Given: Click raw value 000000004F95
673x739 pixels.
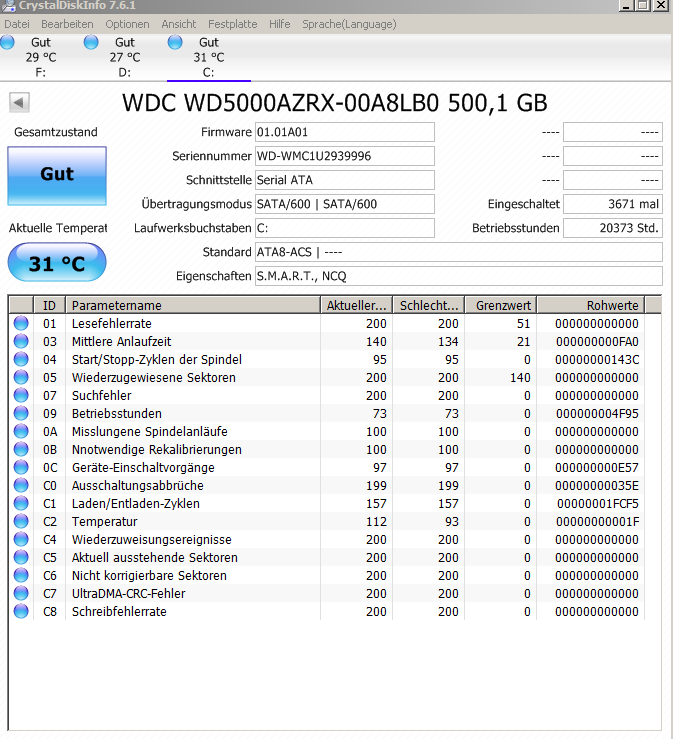Looking at the screenshot, I should click(x=597, y=414).
